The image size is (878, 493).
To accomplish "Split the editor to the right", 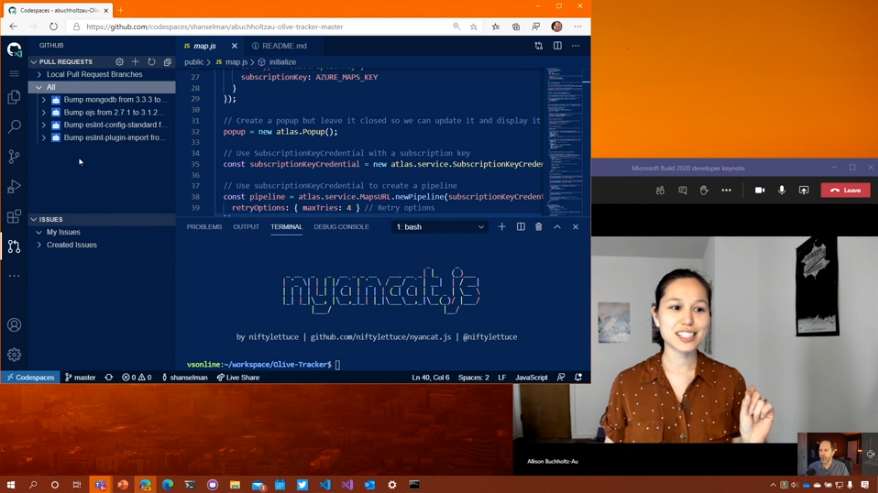I will 557,46.
